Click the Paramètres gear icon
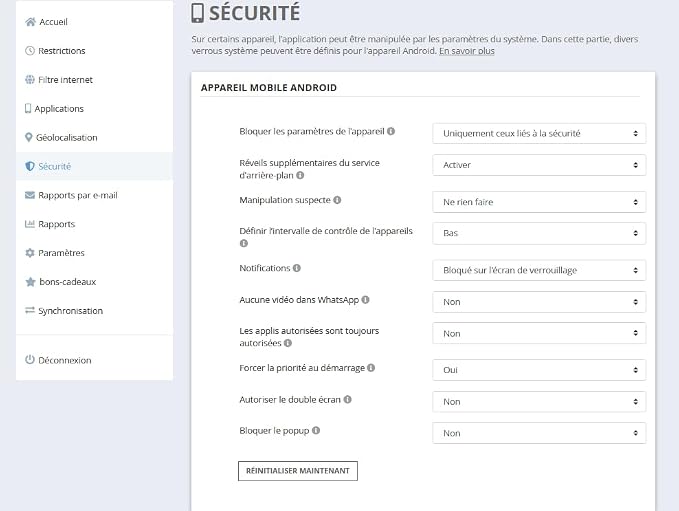The height and width of the screenshot is (511, 679). (x=29, y=253)
